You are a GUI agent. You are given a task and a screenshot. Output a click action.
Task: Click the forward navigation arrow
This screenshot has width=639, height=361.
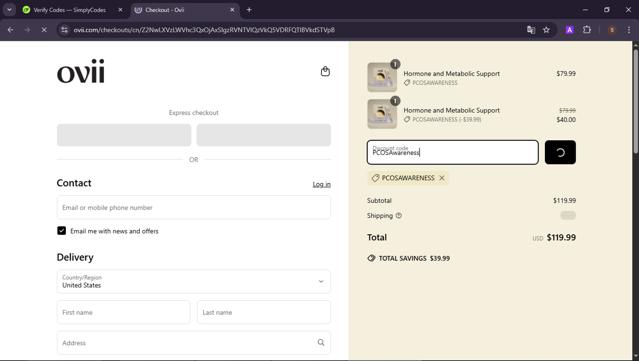point(27,30)
